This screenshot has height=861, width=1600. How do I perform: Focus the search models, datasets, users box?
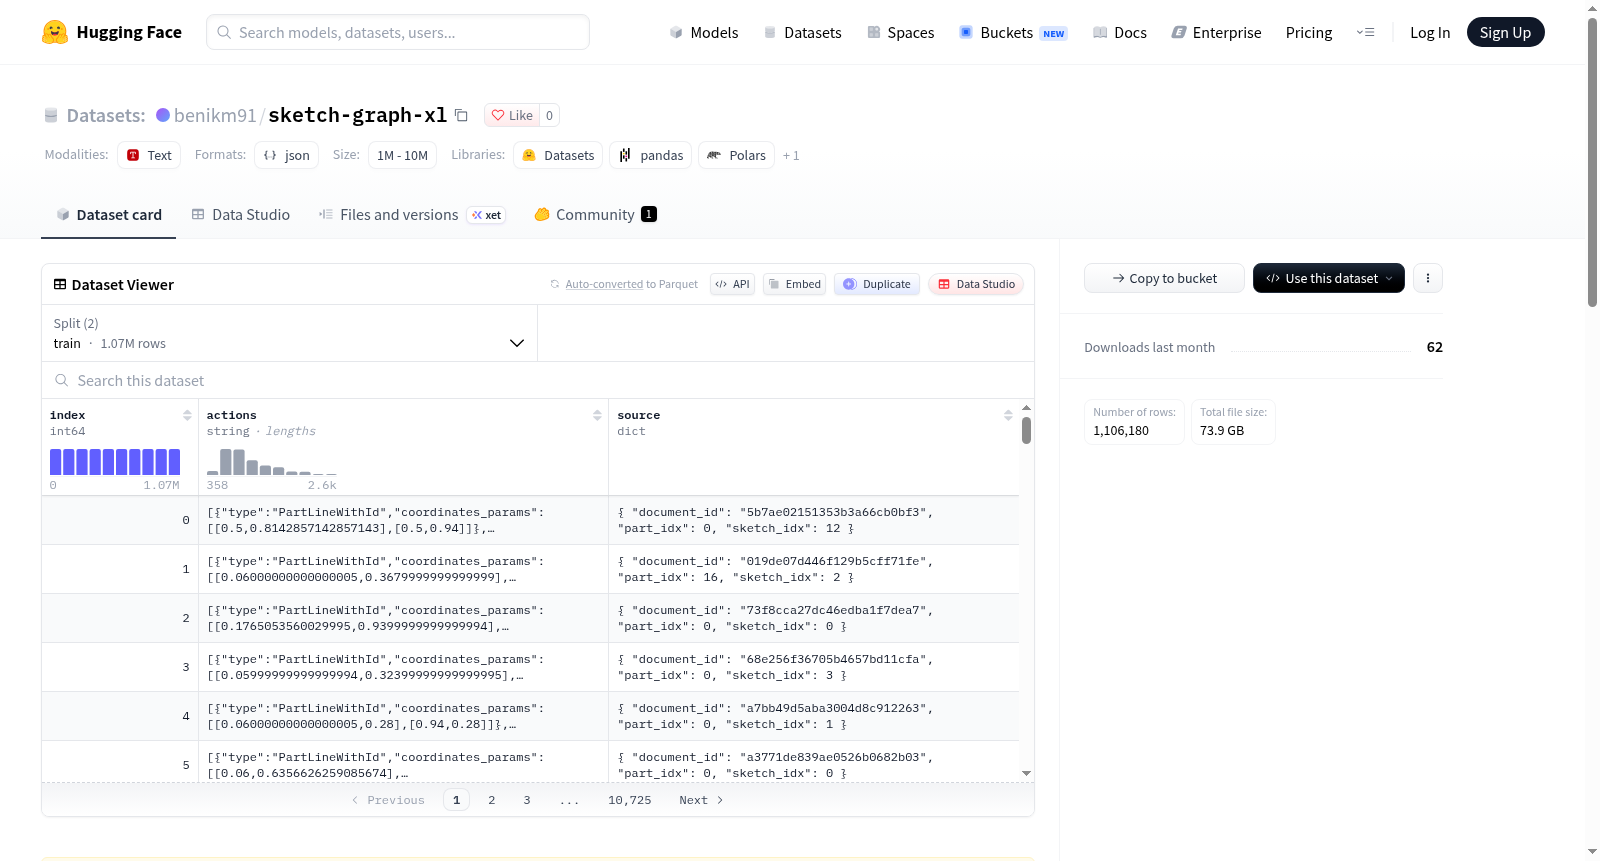coord(398,32)
